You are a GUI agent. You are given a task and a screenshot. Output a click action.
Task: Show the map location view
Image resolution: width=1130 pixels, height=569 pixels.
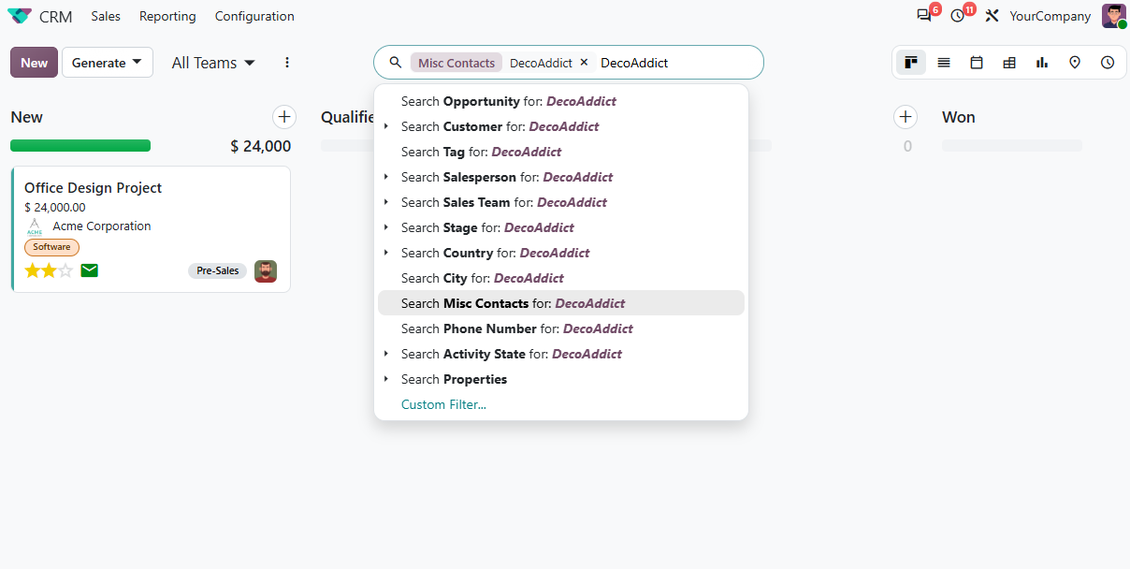click(x=1075, y=63)
